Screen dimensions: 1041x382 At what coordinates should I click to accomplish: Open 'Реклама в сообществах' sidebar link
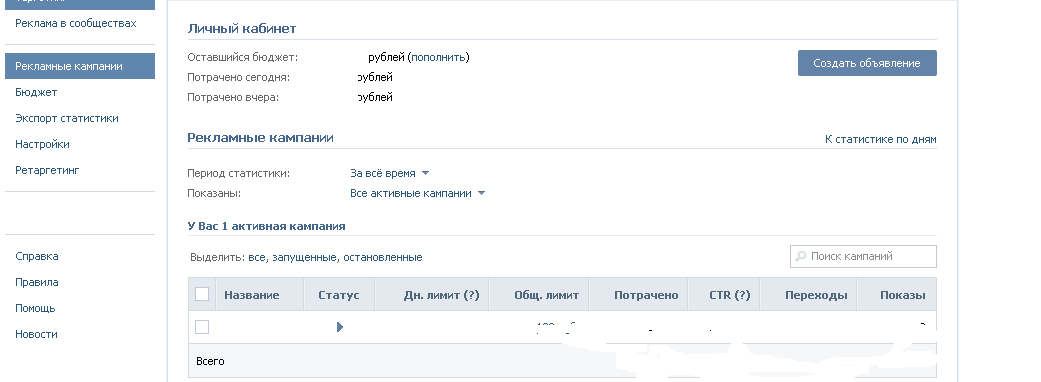point(76,23)
